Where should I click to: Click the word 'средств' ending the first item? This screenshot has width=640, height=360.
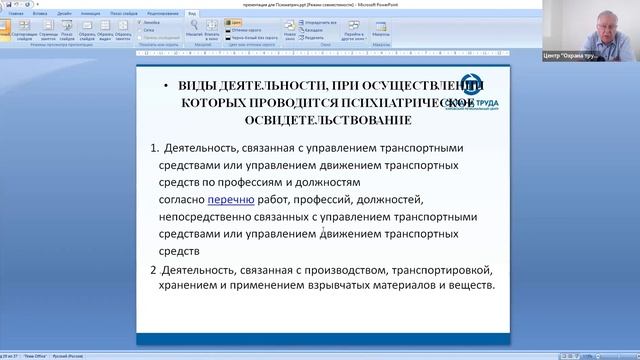coord(179,251)
